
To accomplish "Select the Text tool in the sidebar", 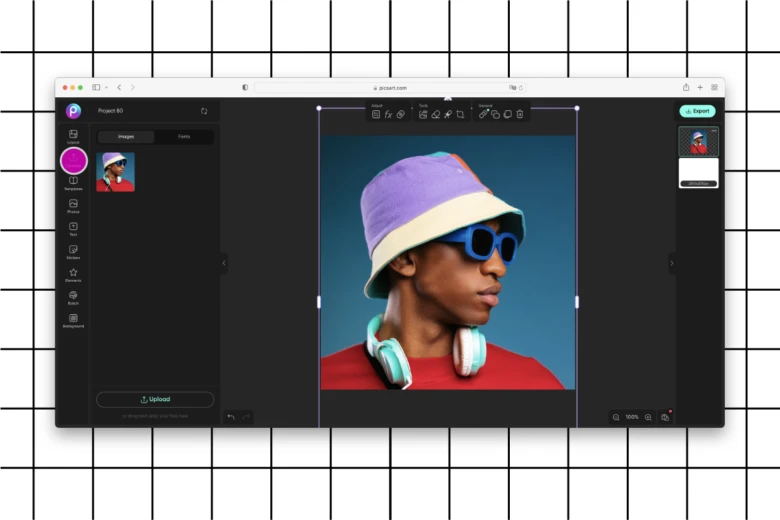I will point(73,228).
